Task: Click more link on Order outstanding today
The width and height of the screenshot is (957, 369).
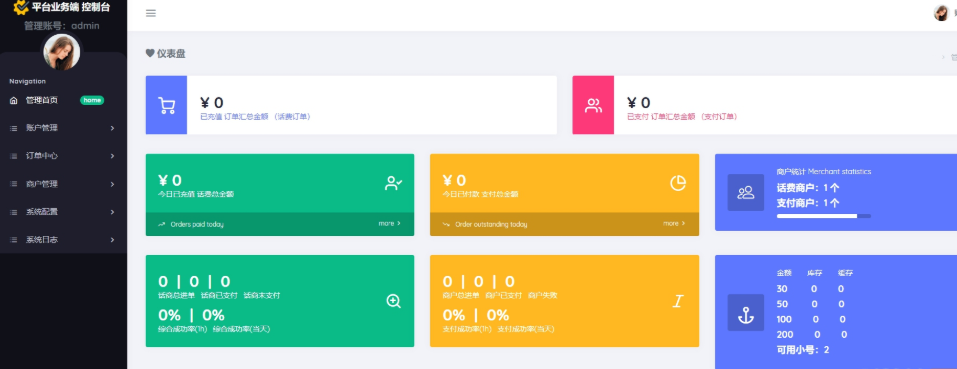Action: coord(674,224)
